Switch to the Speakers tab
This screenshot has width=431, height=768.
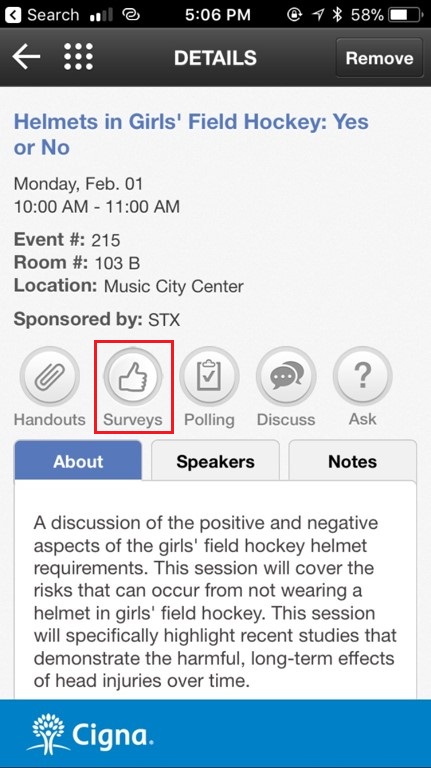216,460
